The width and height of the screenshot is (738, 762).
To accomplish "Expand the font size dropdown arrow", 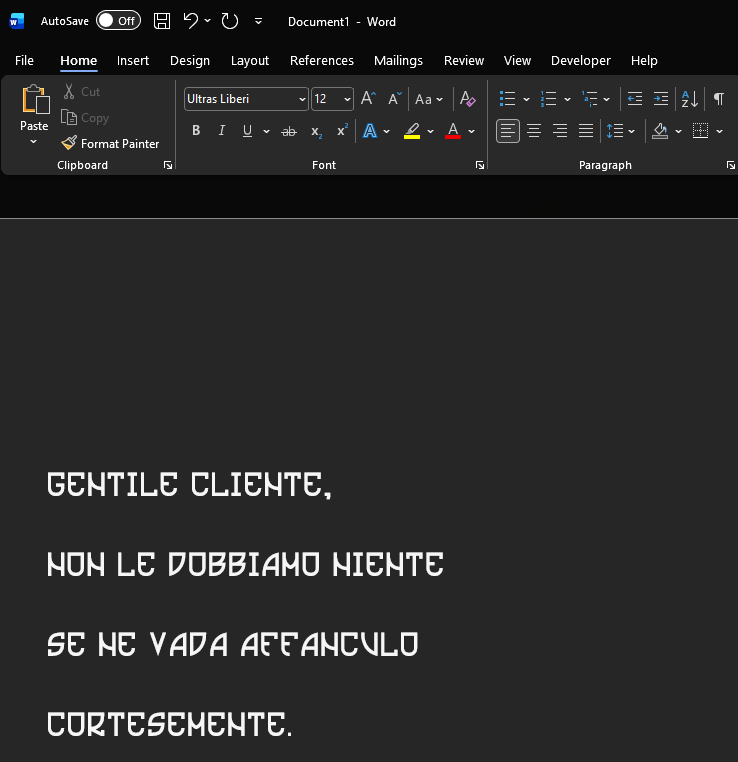I will coord(347,99).
